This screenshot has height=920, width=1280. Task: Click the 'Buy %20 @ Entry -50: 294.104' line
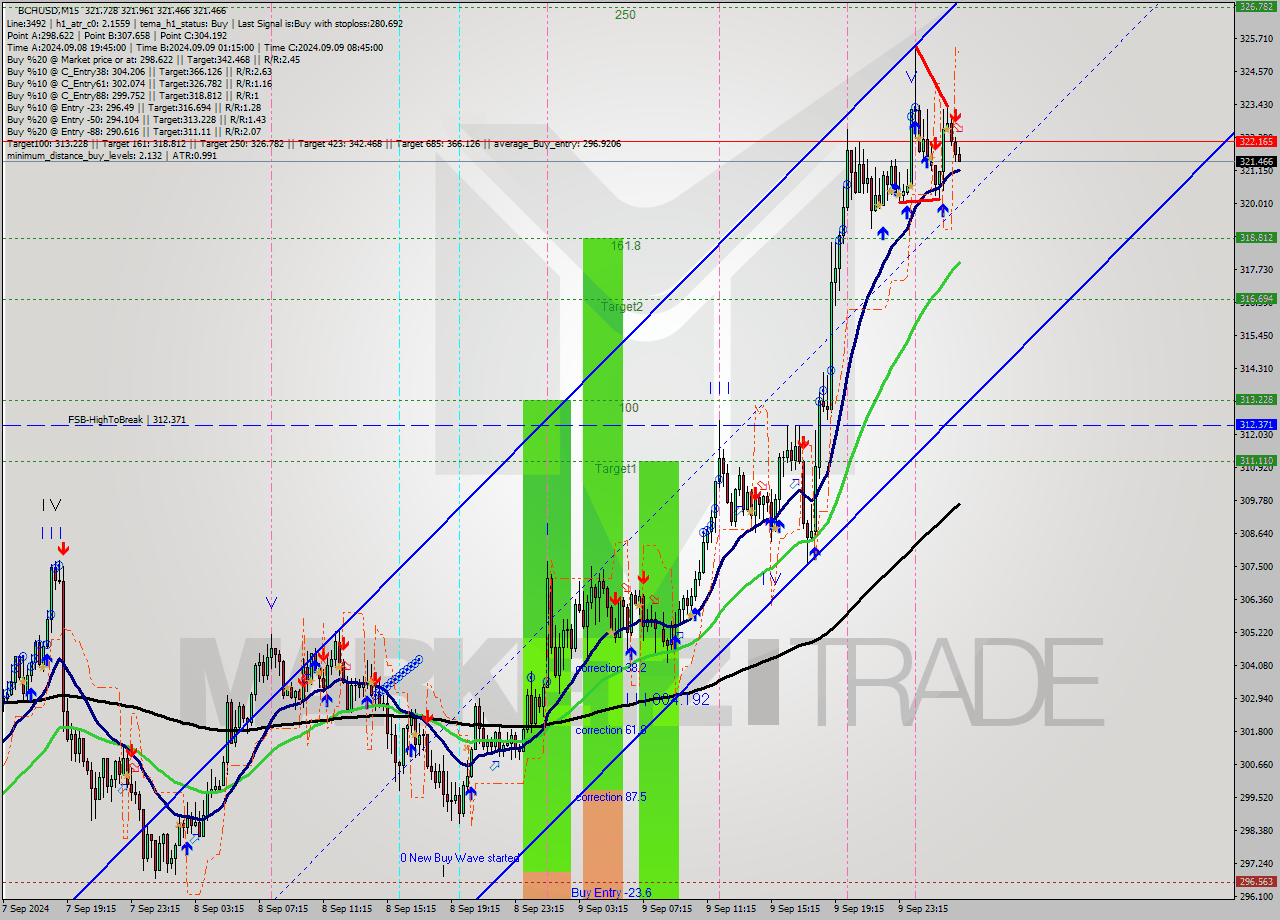(136, 119)
